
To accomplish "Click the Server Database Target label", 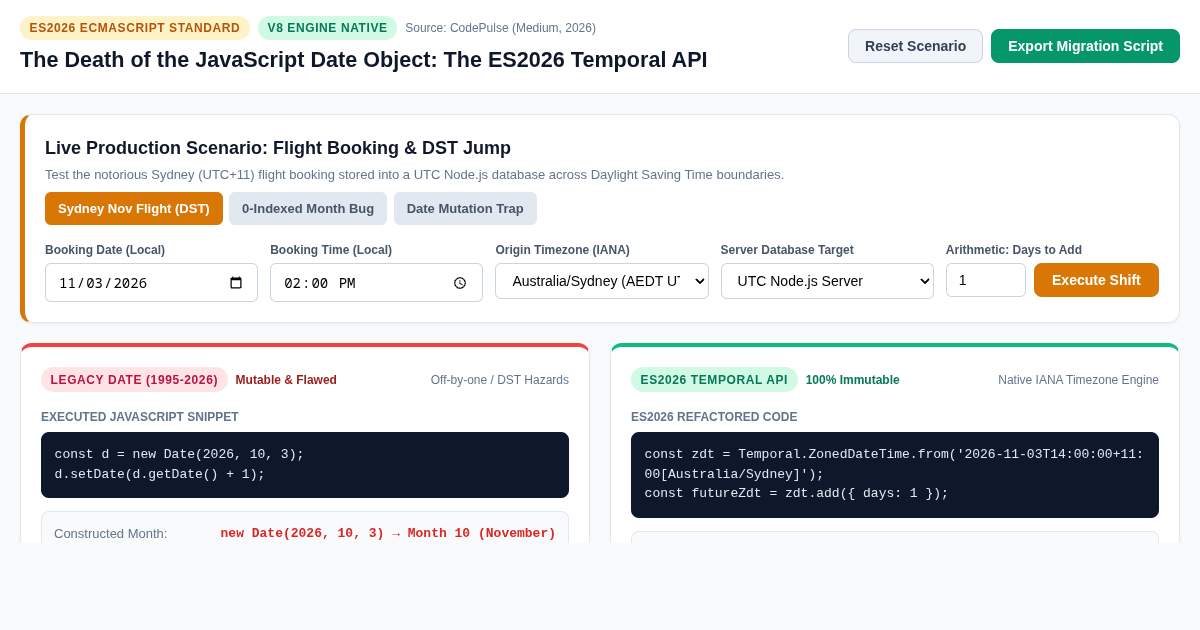I will click(x=787, y=250).
